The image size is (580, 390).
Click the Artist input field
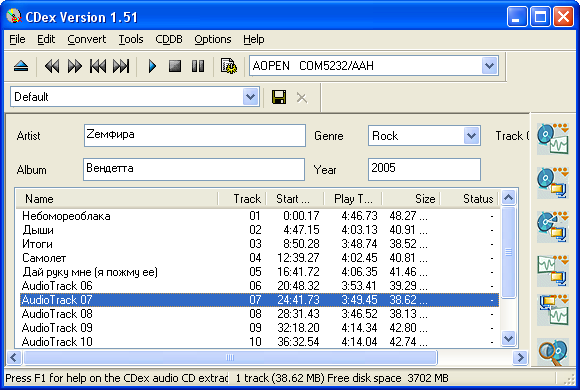point(195,135)
